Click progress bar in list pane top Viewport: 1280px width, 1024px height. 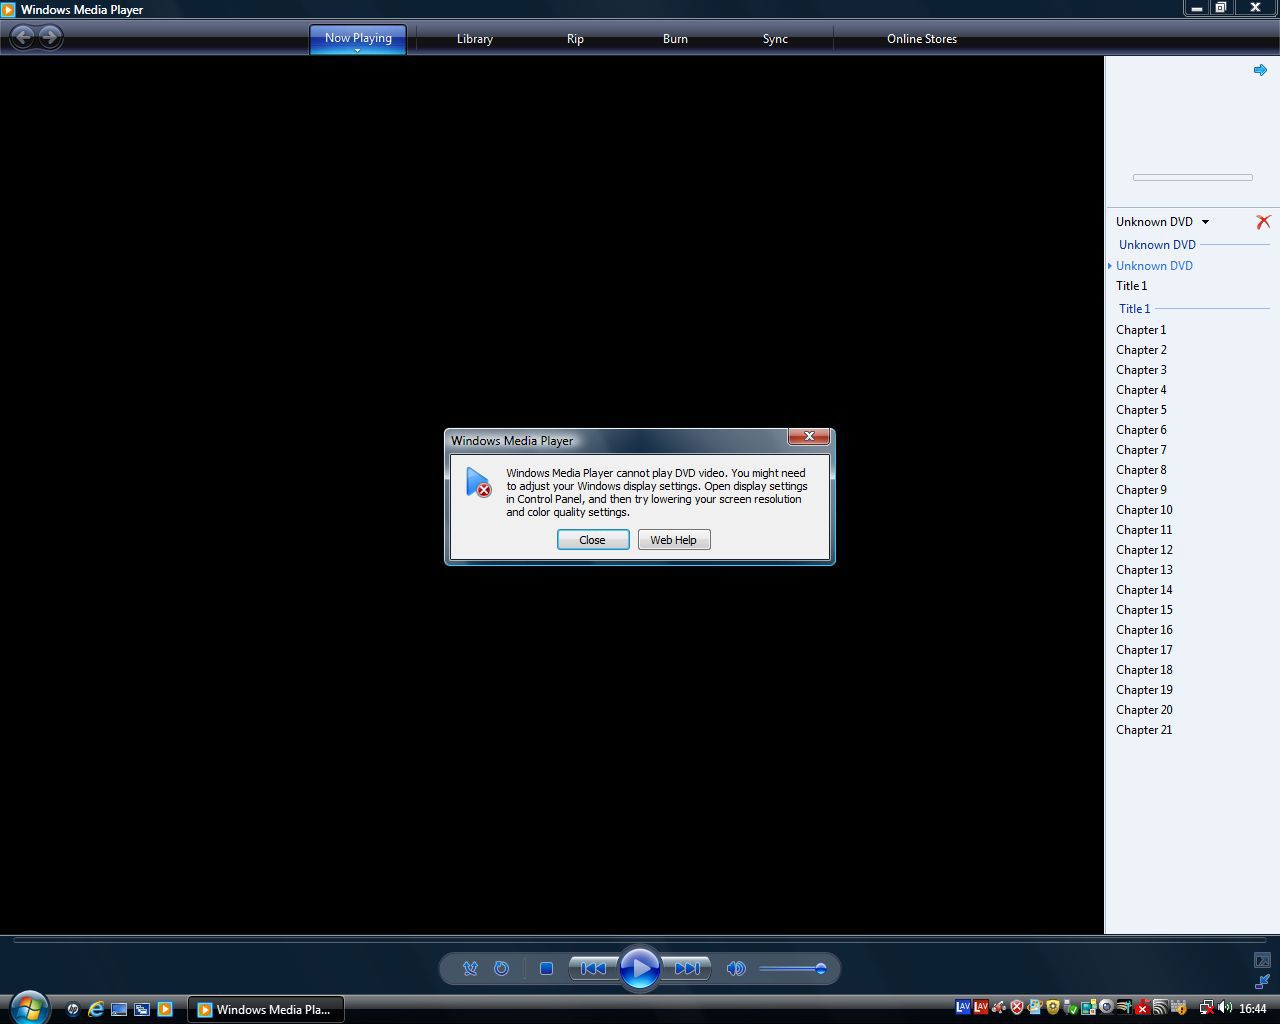pos(1192,177)
